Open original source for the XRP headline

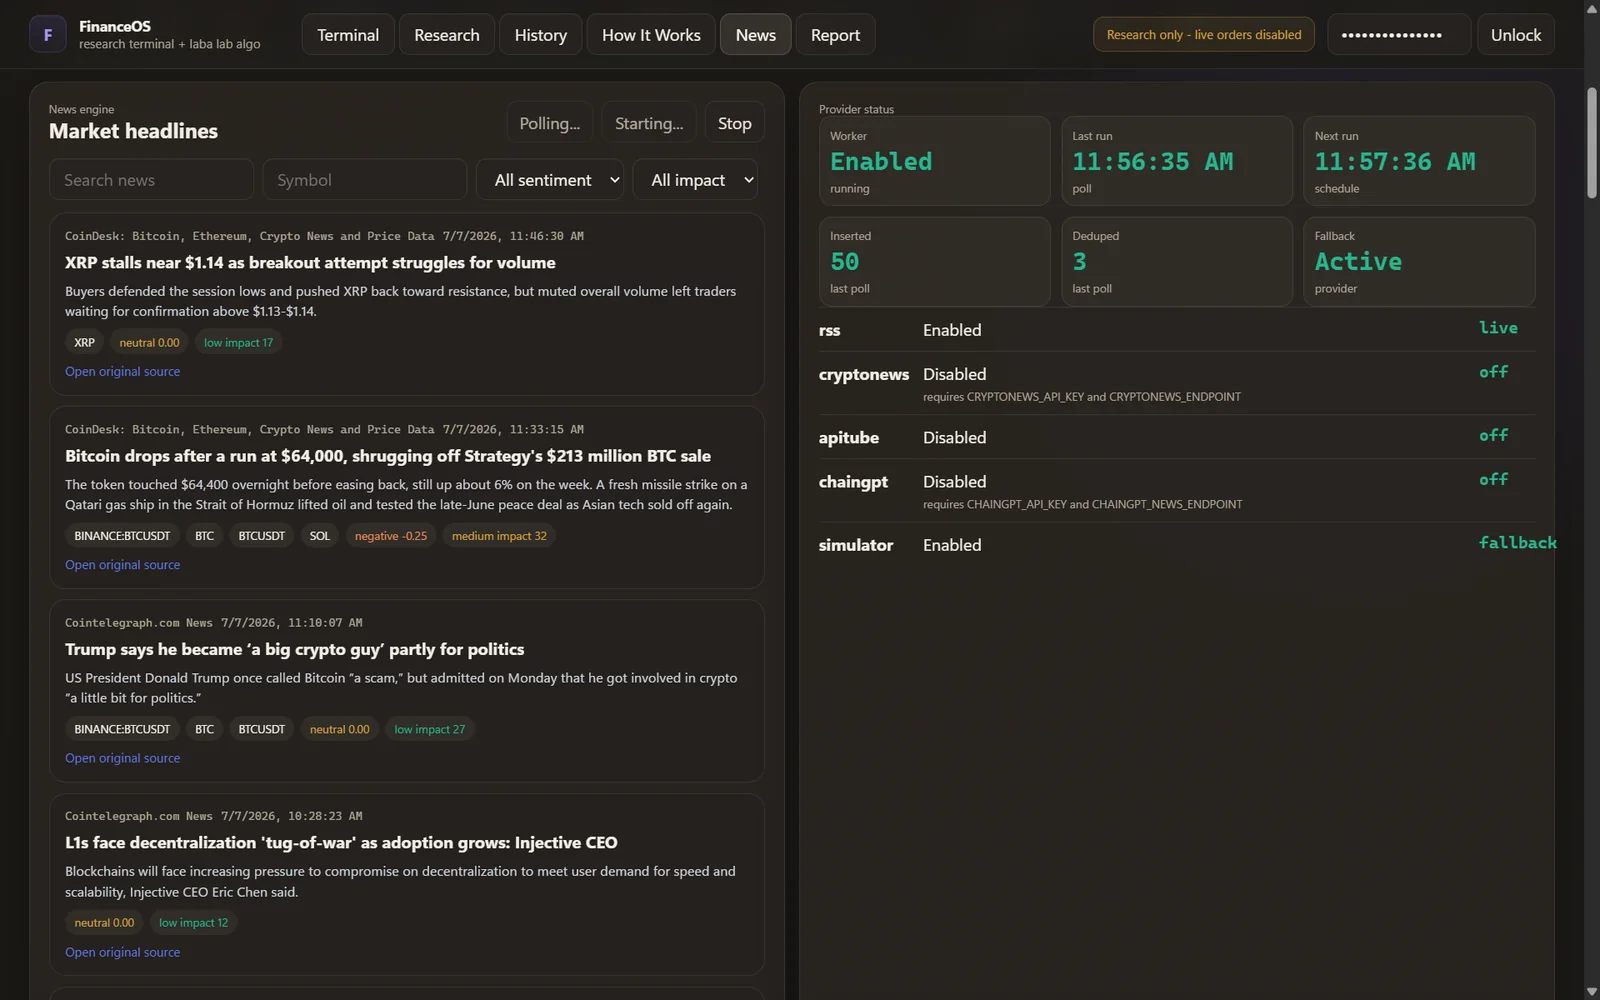click(123, 371)
